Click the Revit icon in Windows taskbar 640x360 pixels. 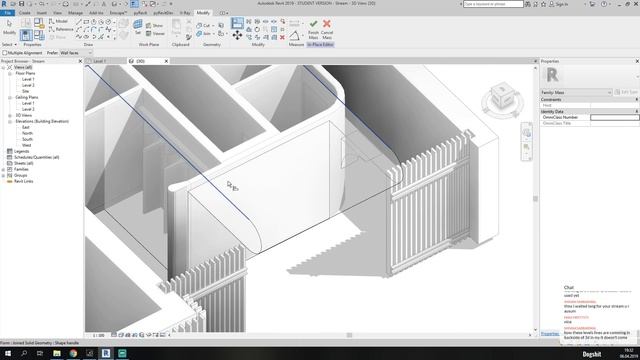point(106,353)
